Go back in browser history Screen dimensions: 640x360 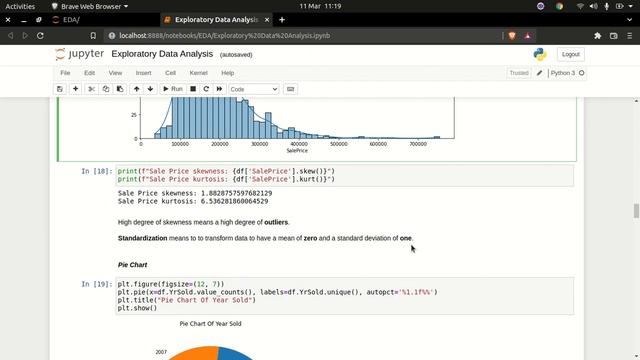11,36
